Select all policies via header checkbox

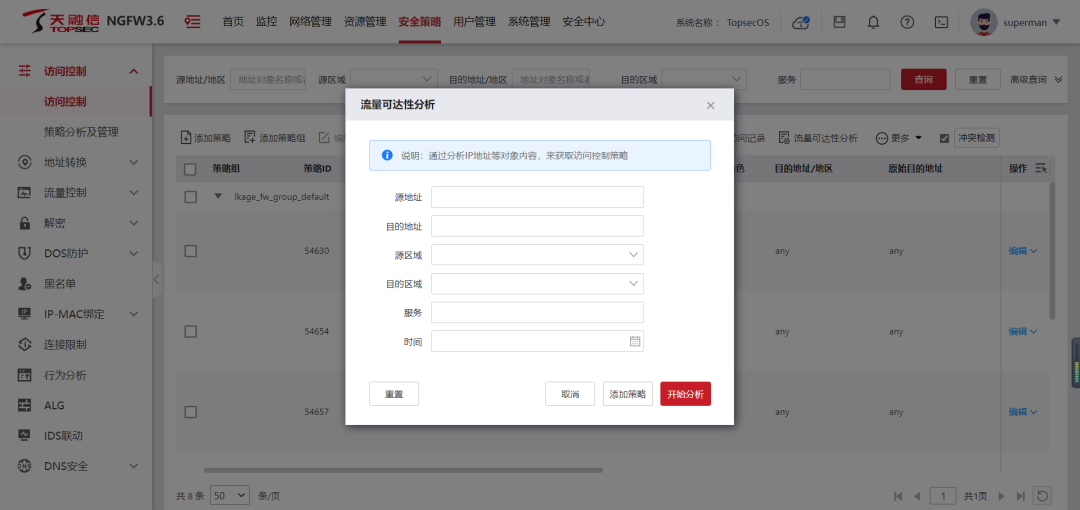coord(191,169)
